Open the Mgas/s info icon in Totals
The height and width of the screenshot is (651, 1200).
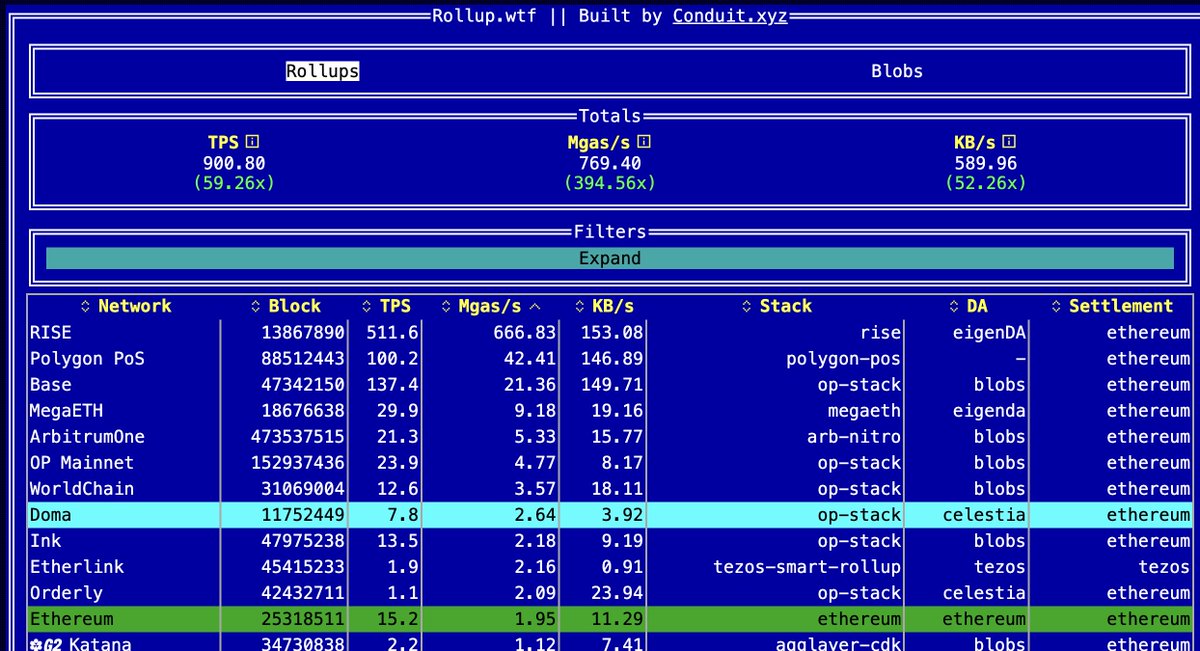tap(644, 142)
